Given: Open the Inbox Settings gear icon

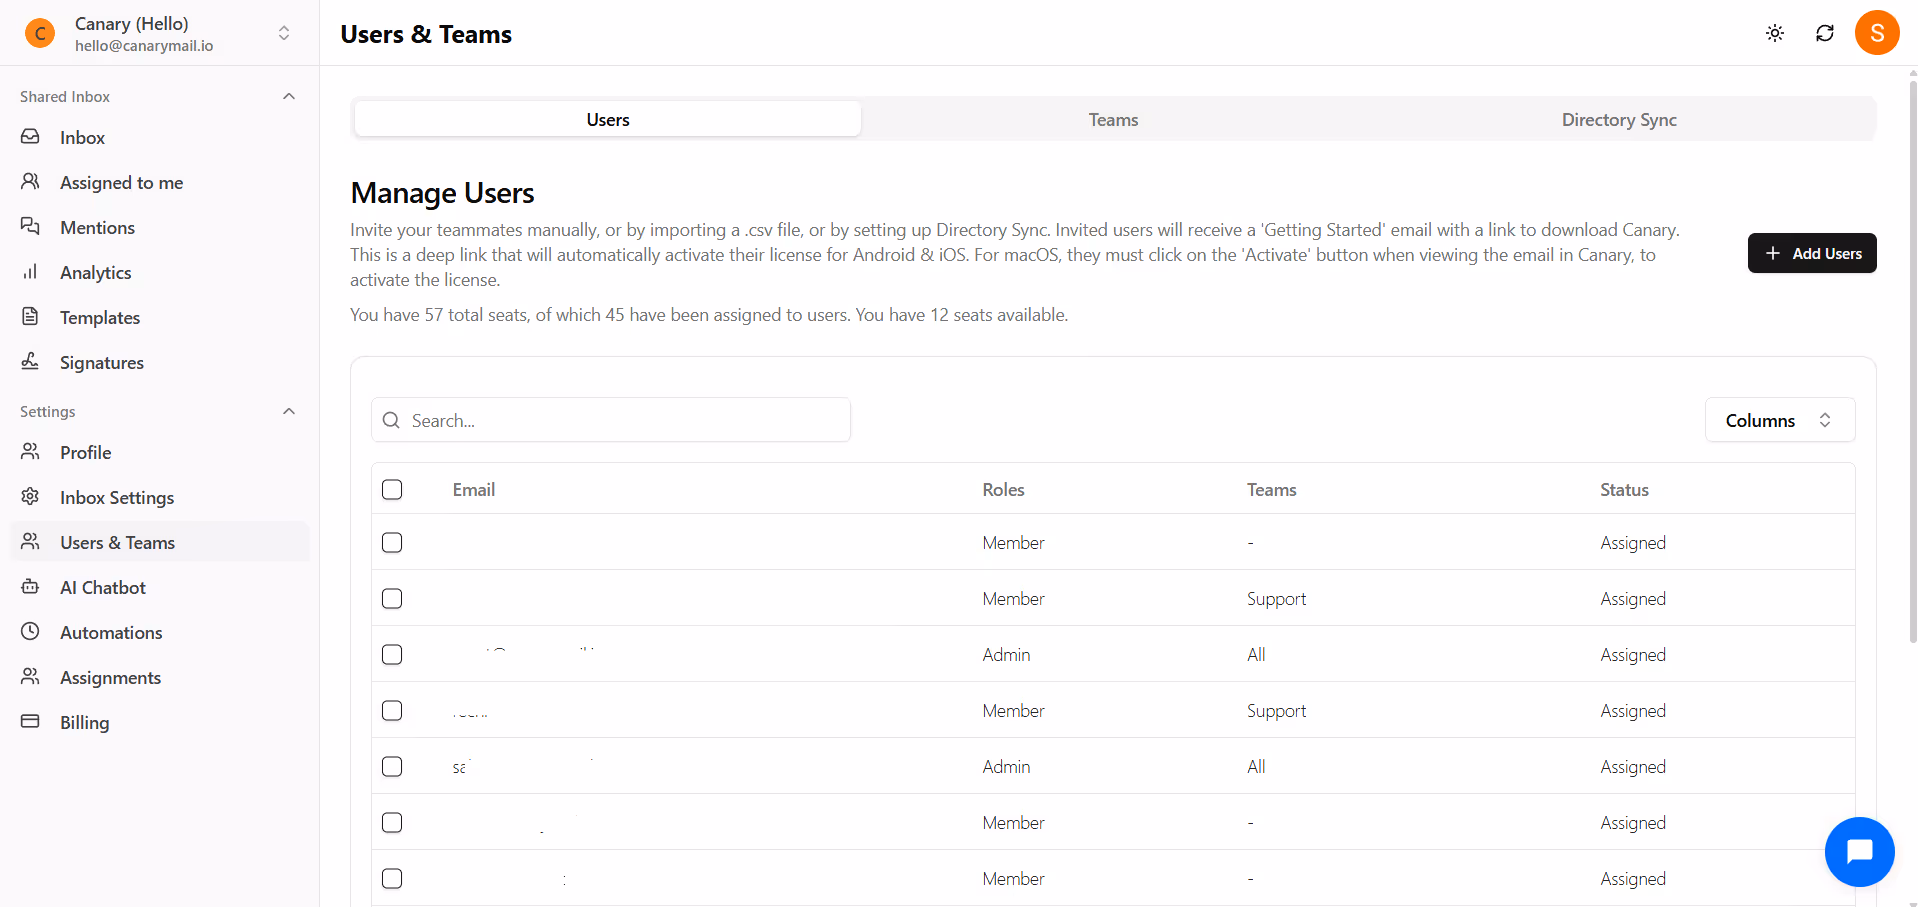Looking at the screenshot, I should (x=30, y=497).
